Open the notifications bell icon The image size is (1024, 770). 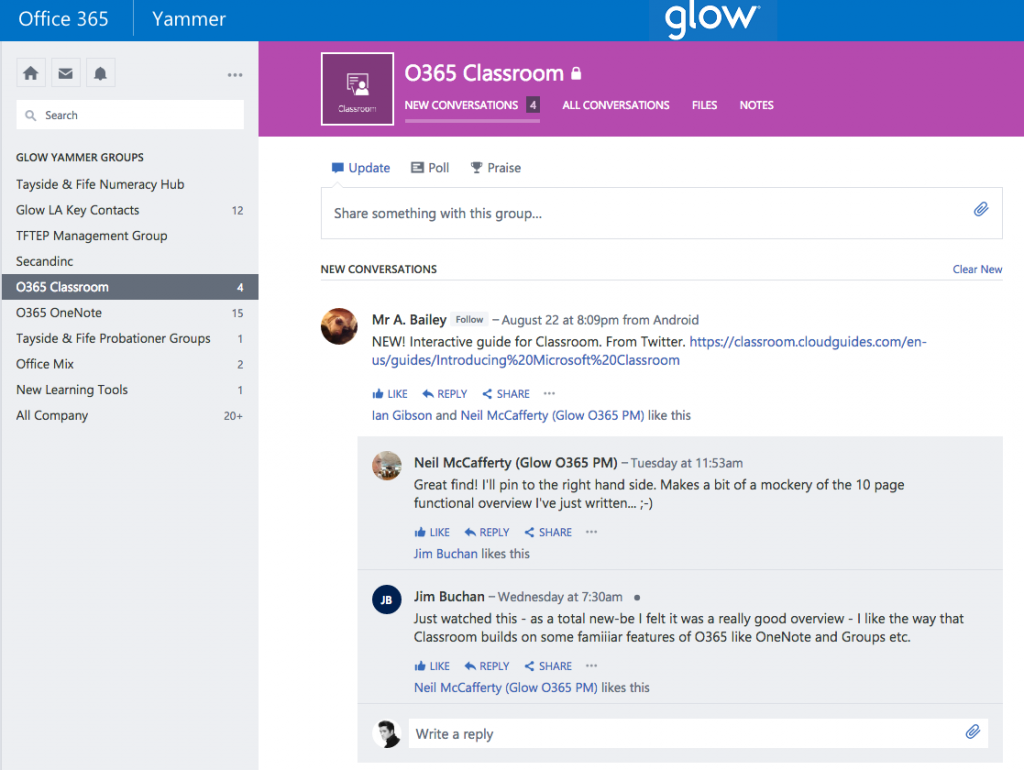point(100,73)
